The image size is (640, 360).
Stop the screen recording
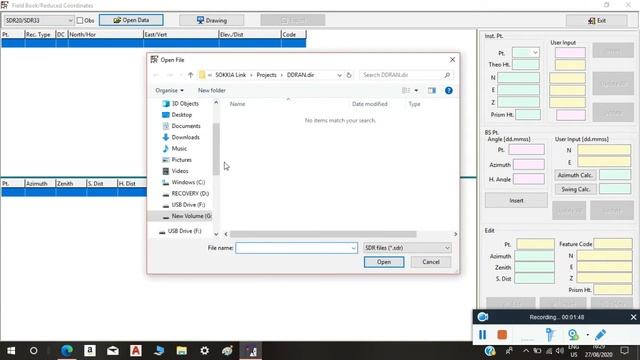click(502, 335)
